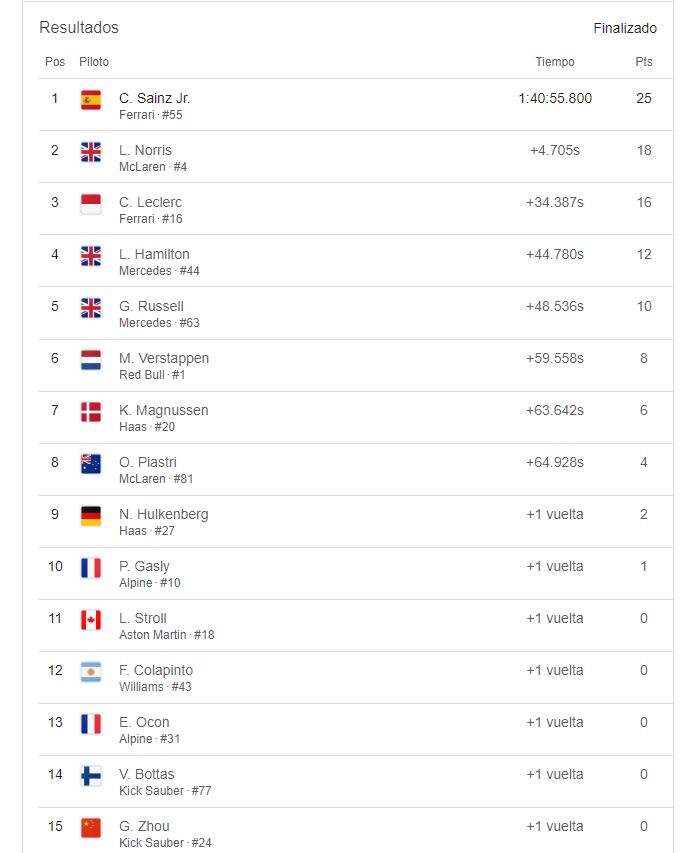Click the Danish flag beside K. Magnussen
The image size is (693, 853).
[91, 412]
